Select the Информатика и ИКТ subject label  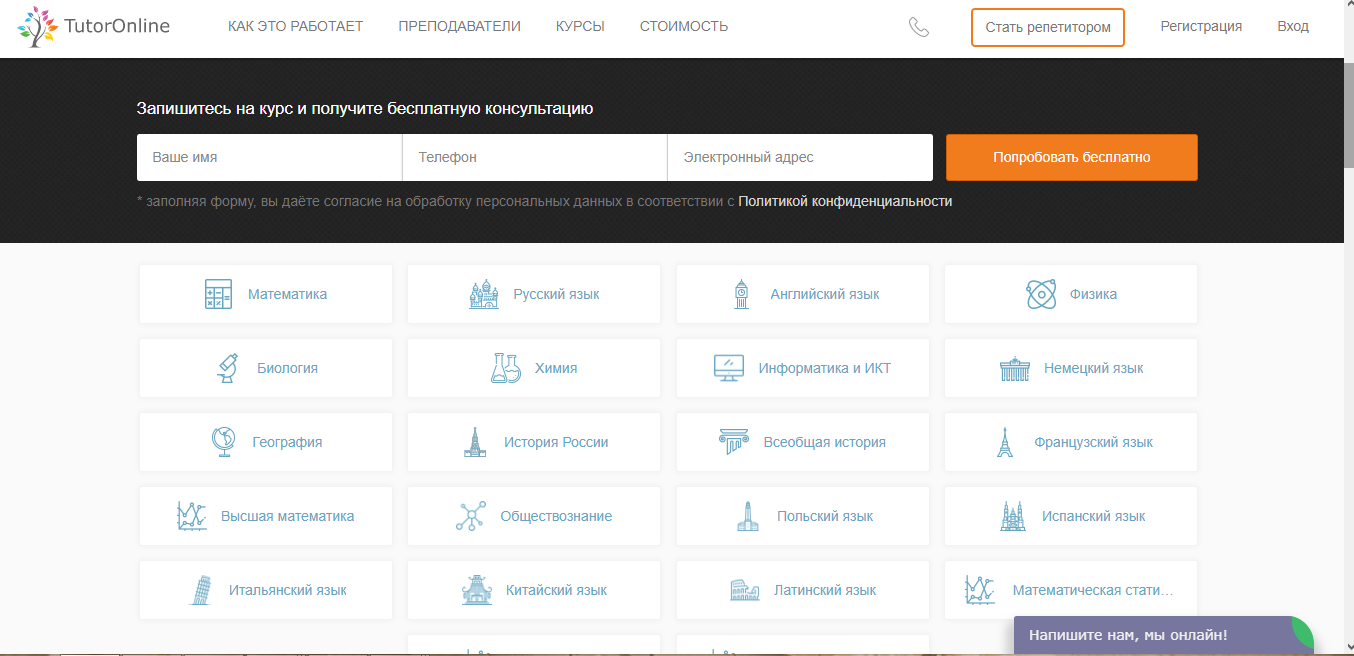point(825,368)
